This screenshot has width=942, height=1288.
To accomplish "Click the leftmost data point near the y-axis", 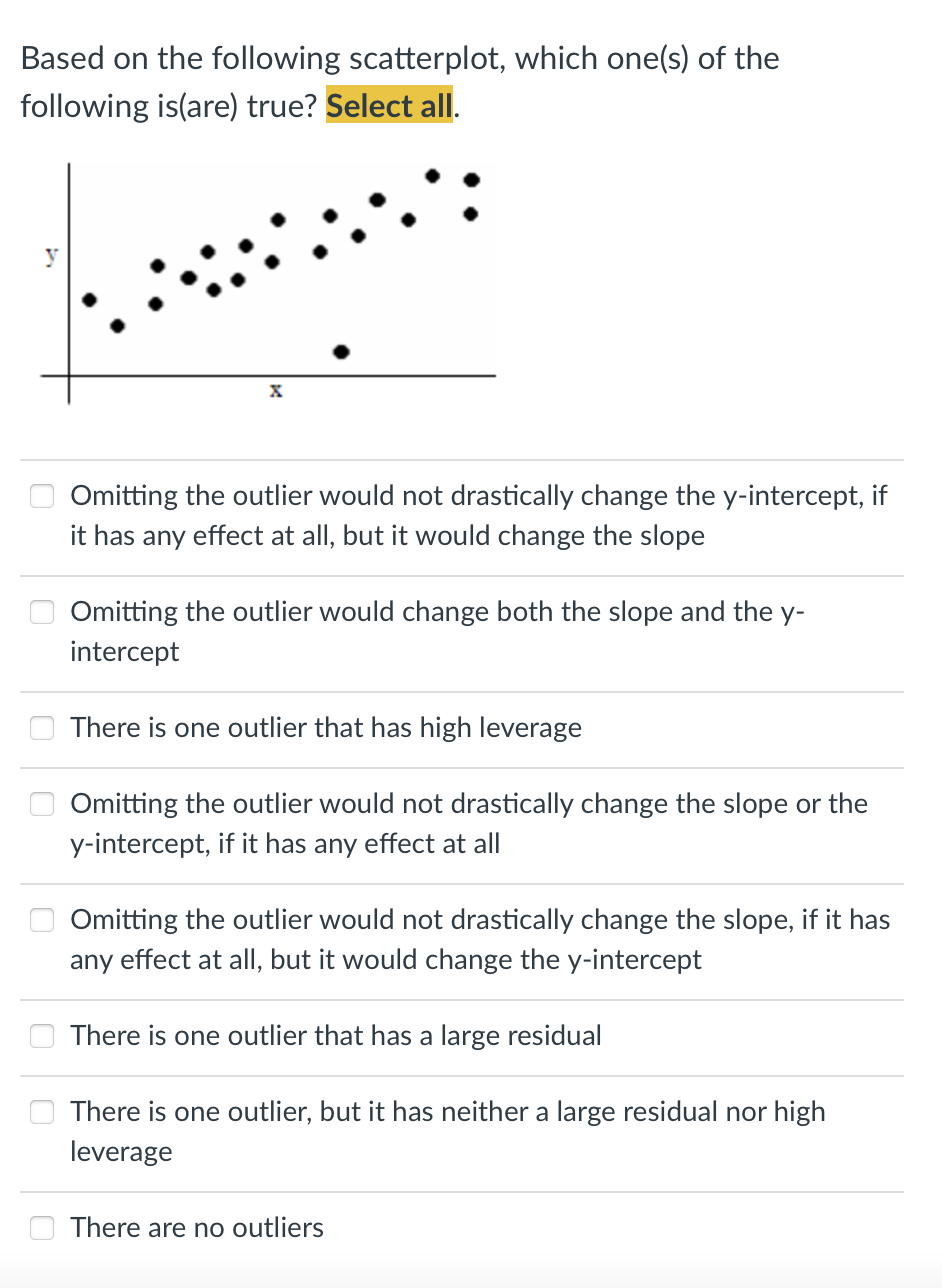I will [x=89, y=298].
